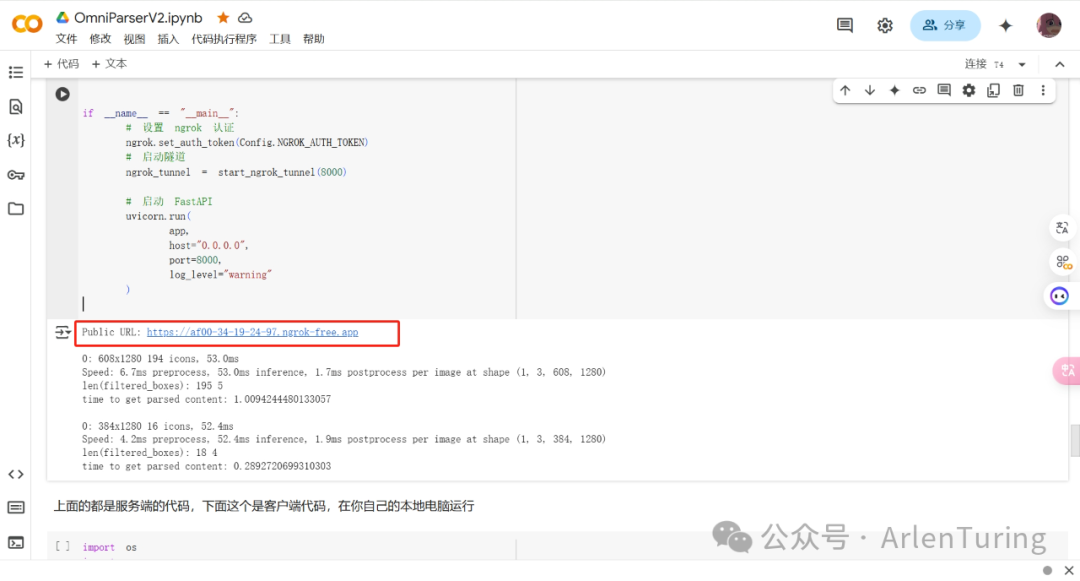Mirror cell in tab icon
The width and height of the screenshot is (1080, 581).
(993, 90)
